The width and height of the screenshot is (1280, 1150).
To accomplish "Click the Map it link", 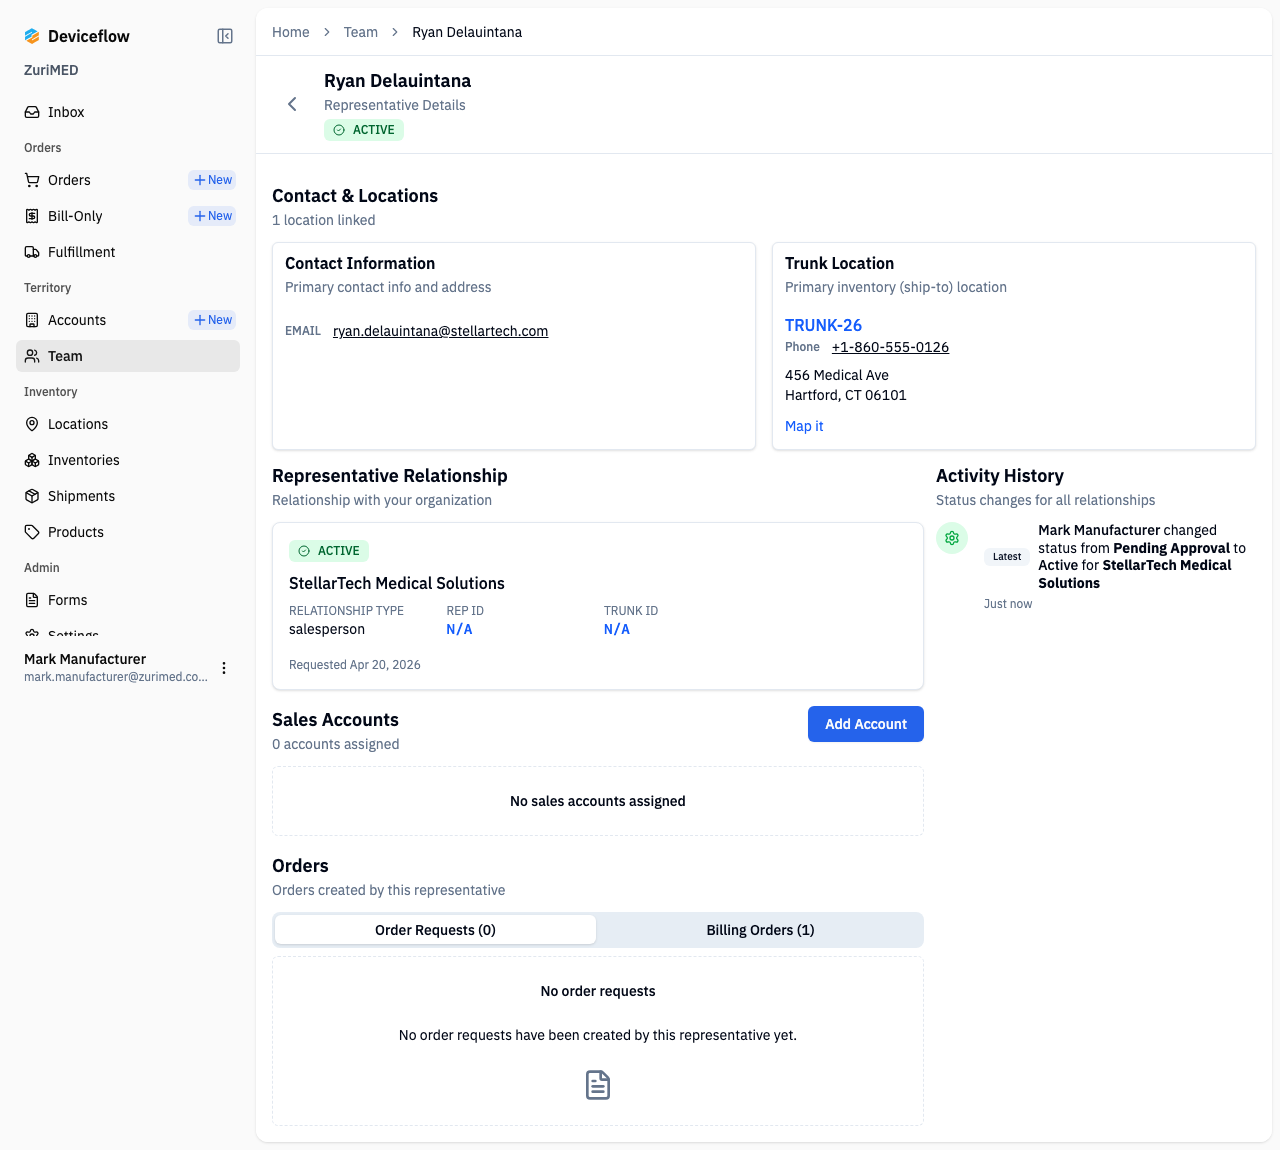I will coord(804,426).
